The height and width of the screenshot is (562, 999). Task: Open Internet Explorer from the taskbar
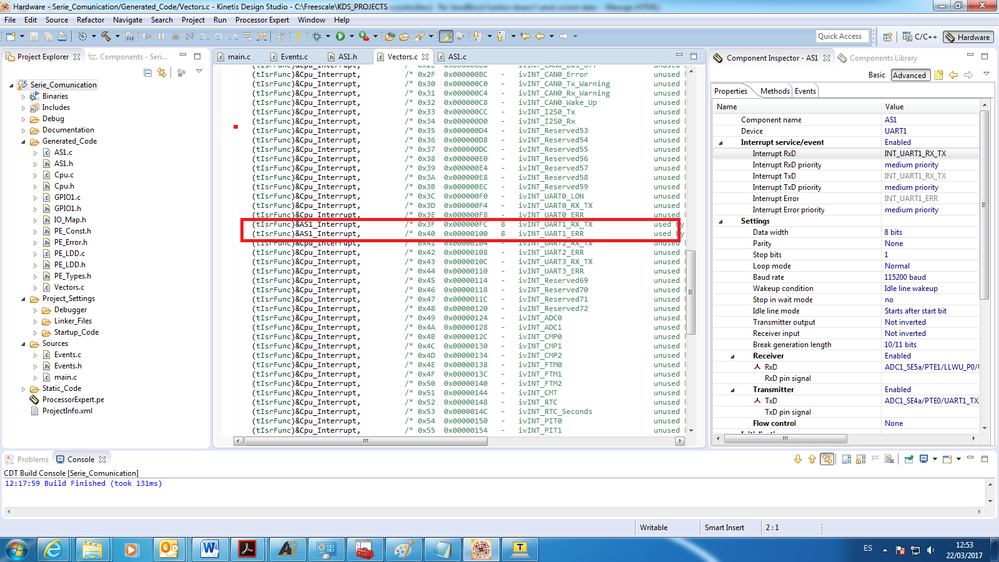[x=54, y=549]
